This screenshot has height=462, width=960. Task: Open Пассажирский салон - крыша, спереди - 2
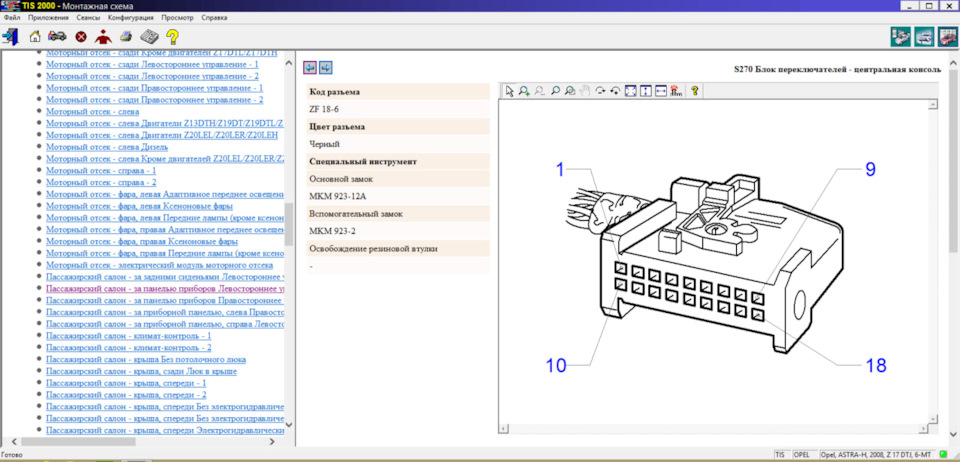coord(126,395)
